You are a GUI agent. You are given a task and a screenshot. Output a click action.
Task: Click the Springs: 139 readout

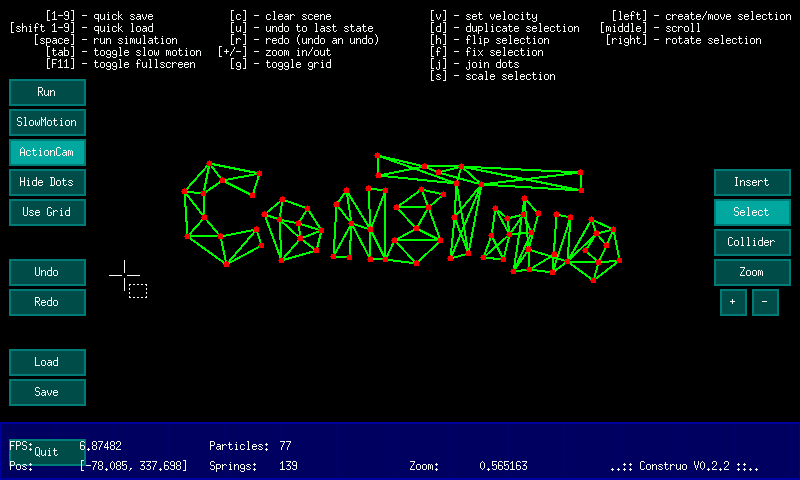[x=253, y=466]
